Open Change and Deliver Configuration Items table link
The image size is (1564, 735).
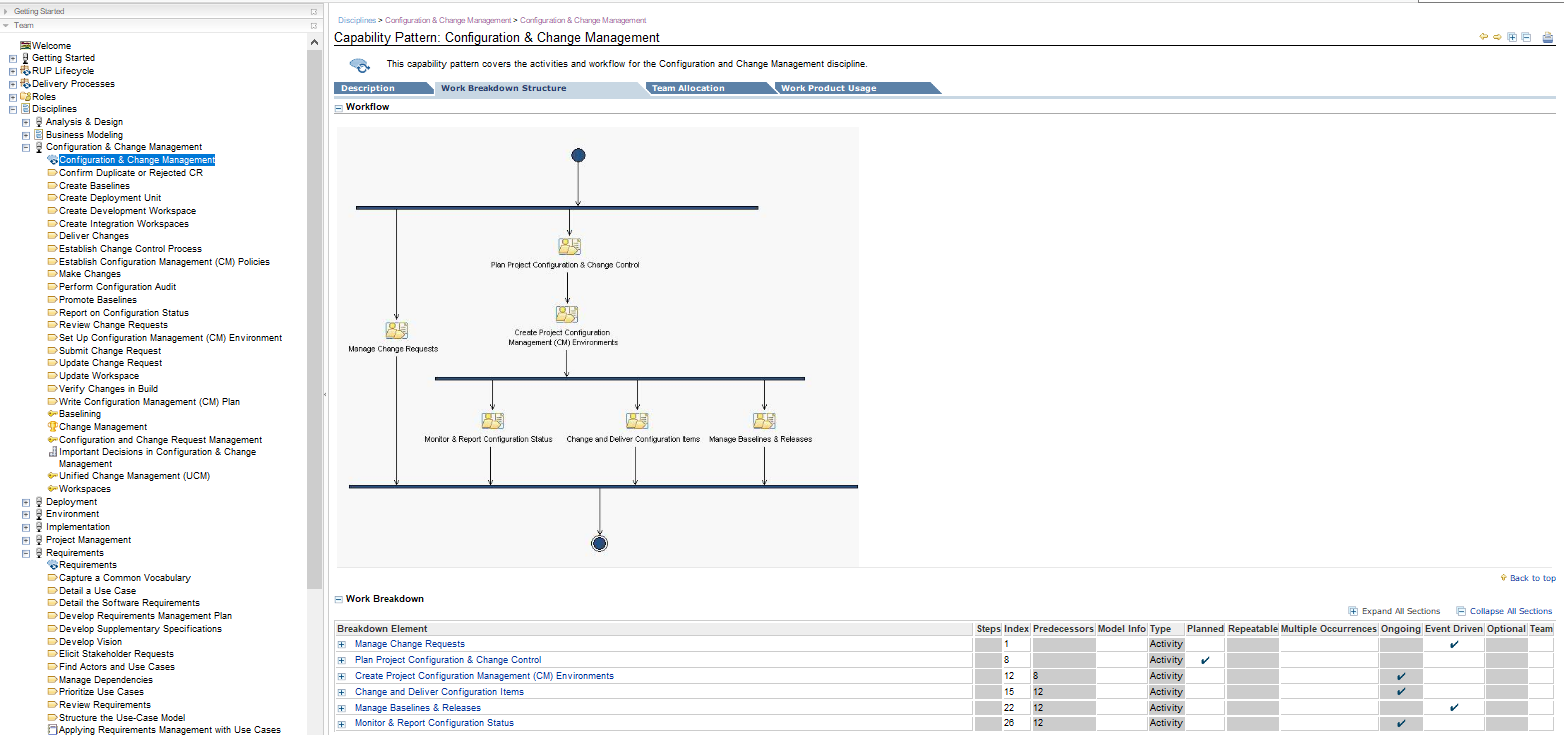439,692
